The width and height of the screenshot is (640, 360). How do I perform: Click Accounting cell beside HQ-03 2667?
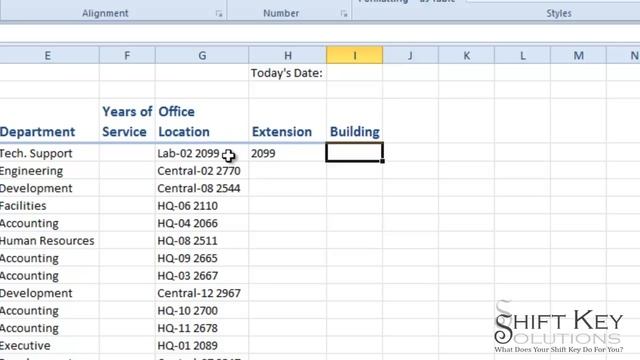click(x=49, y=276)
